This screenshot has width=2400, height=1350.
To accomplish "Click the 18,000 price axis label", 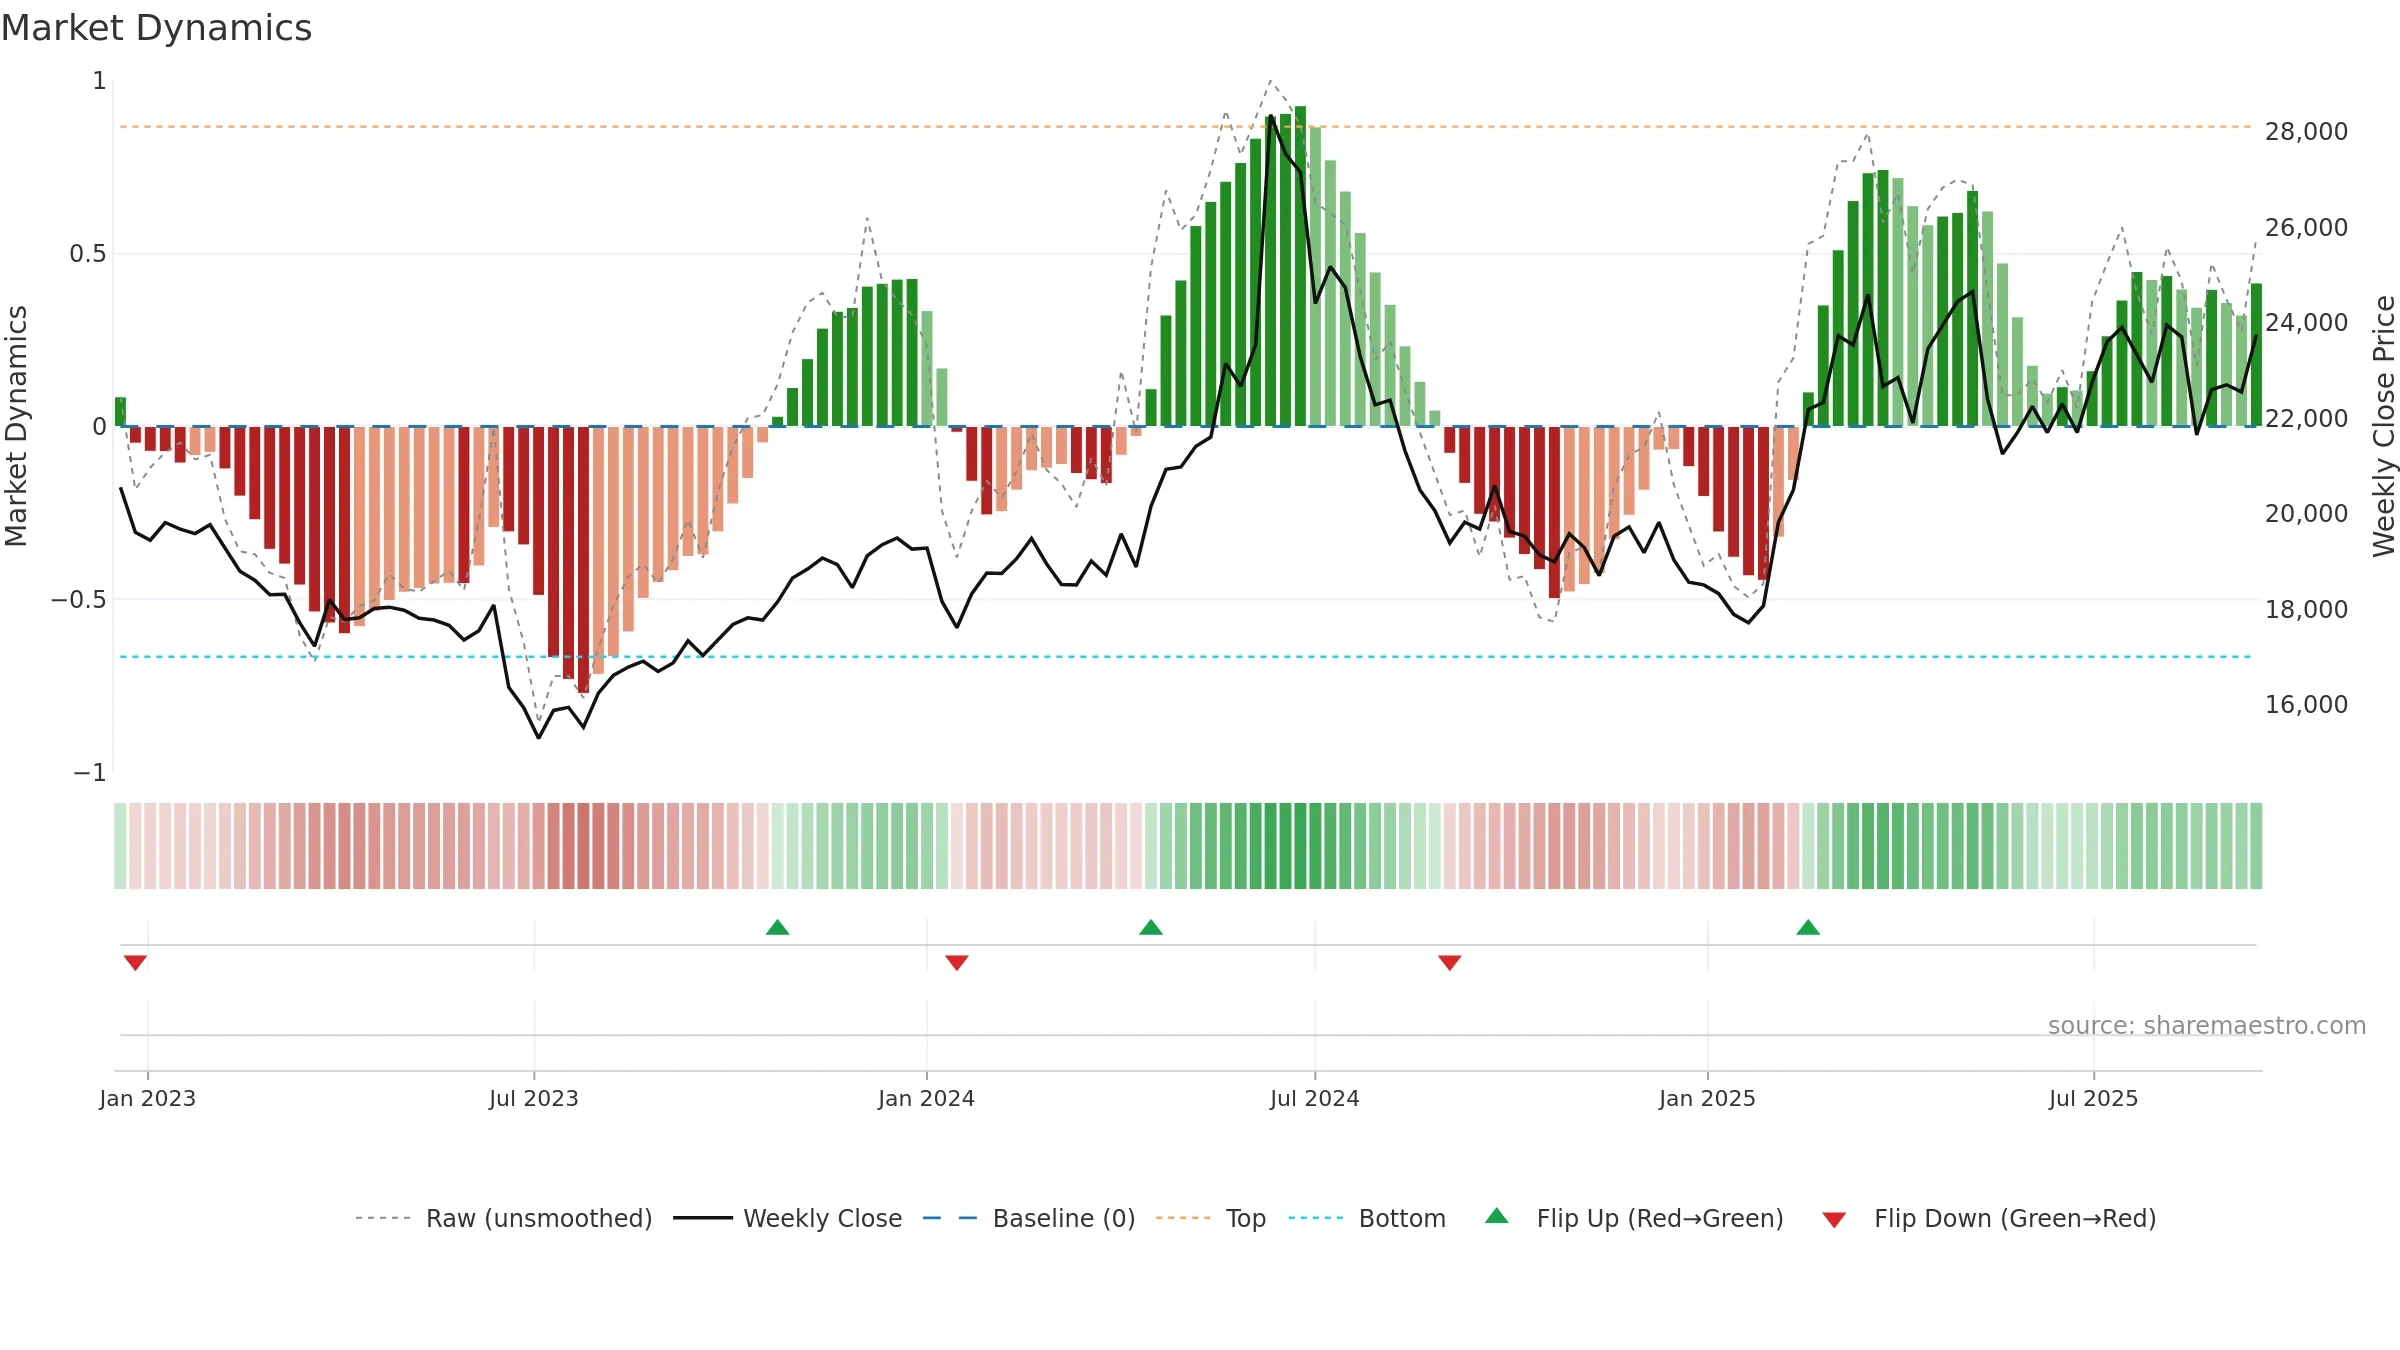I will coord(2306,609).
